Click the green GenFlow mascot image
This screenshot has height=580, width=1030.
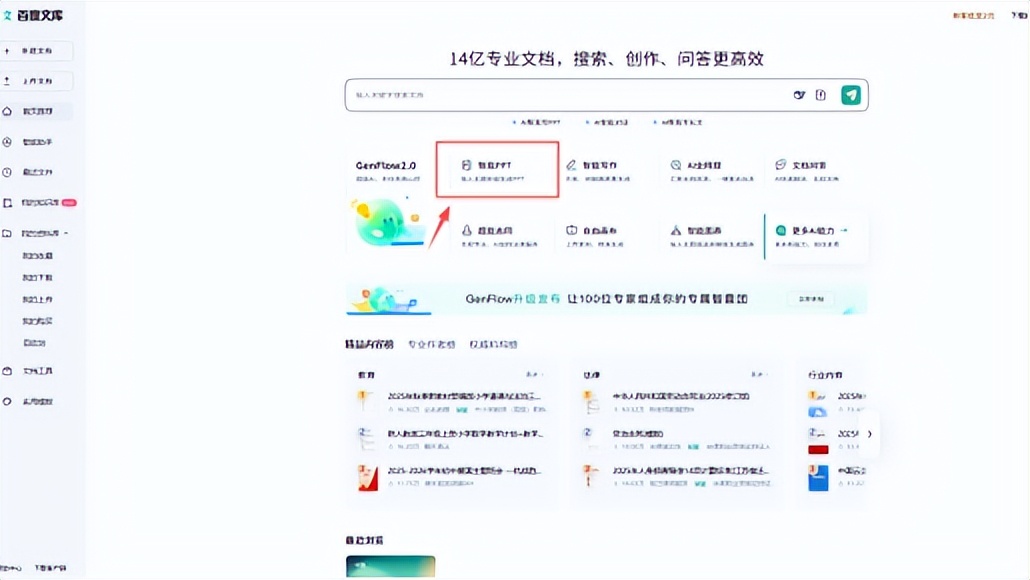tap(387, 223)
